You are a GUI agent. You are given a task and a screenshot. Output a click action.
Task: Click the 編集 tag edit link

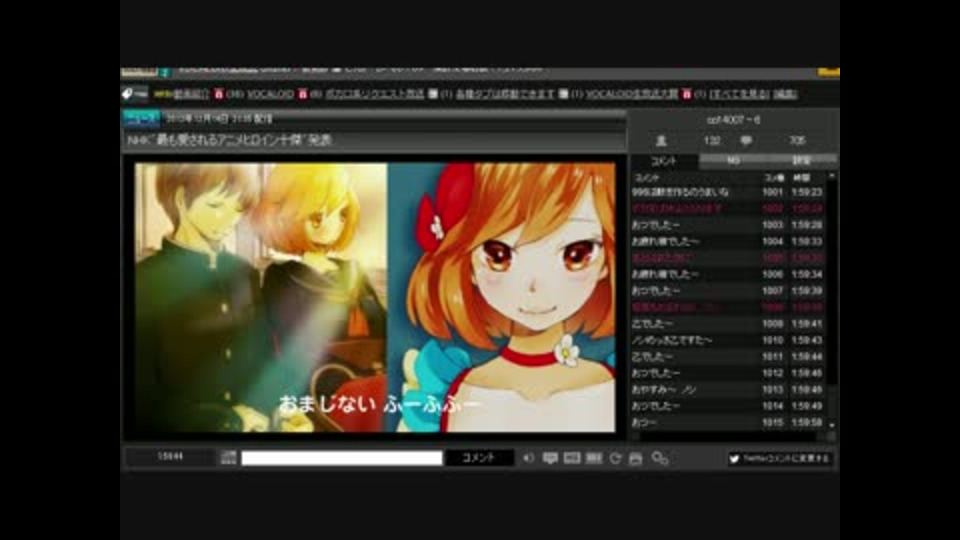(786, 94)
